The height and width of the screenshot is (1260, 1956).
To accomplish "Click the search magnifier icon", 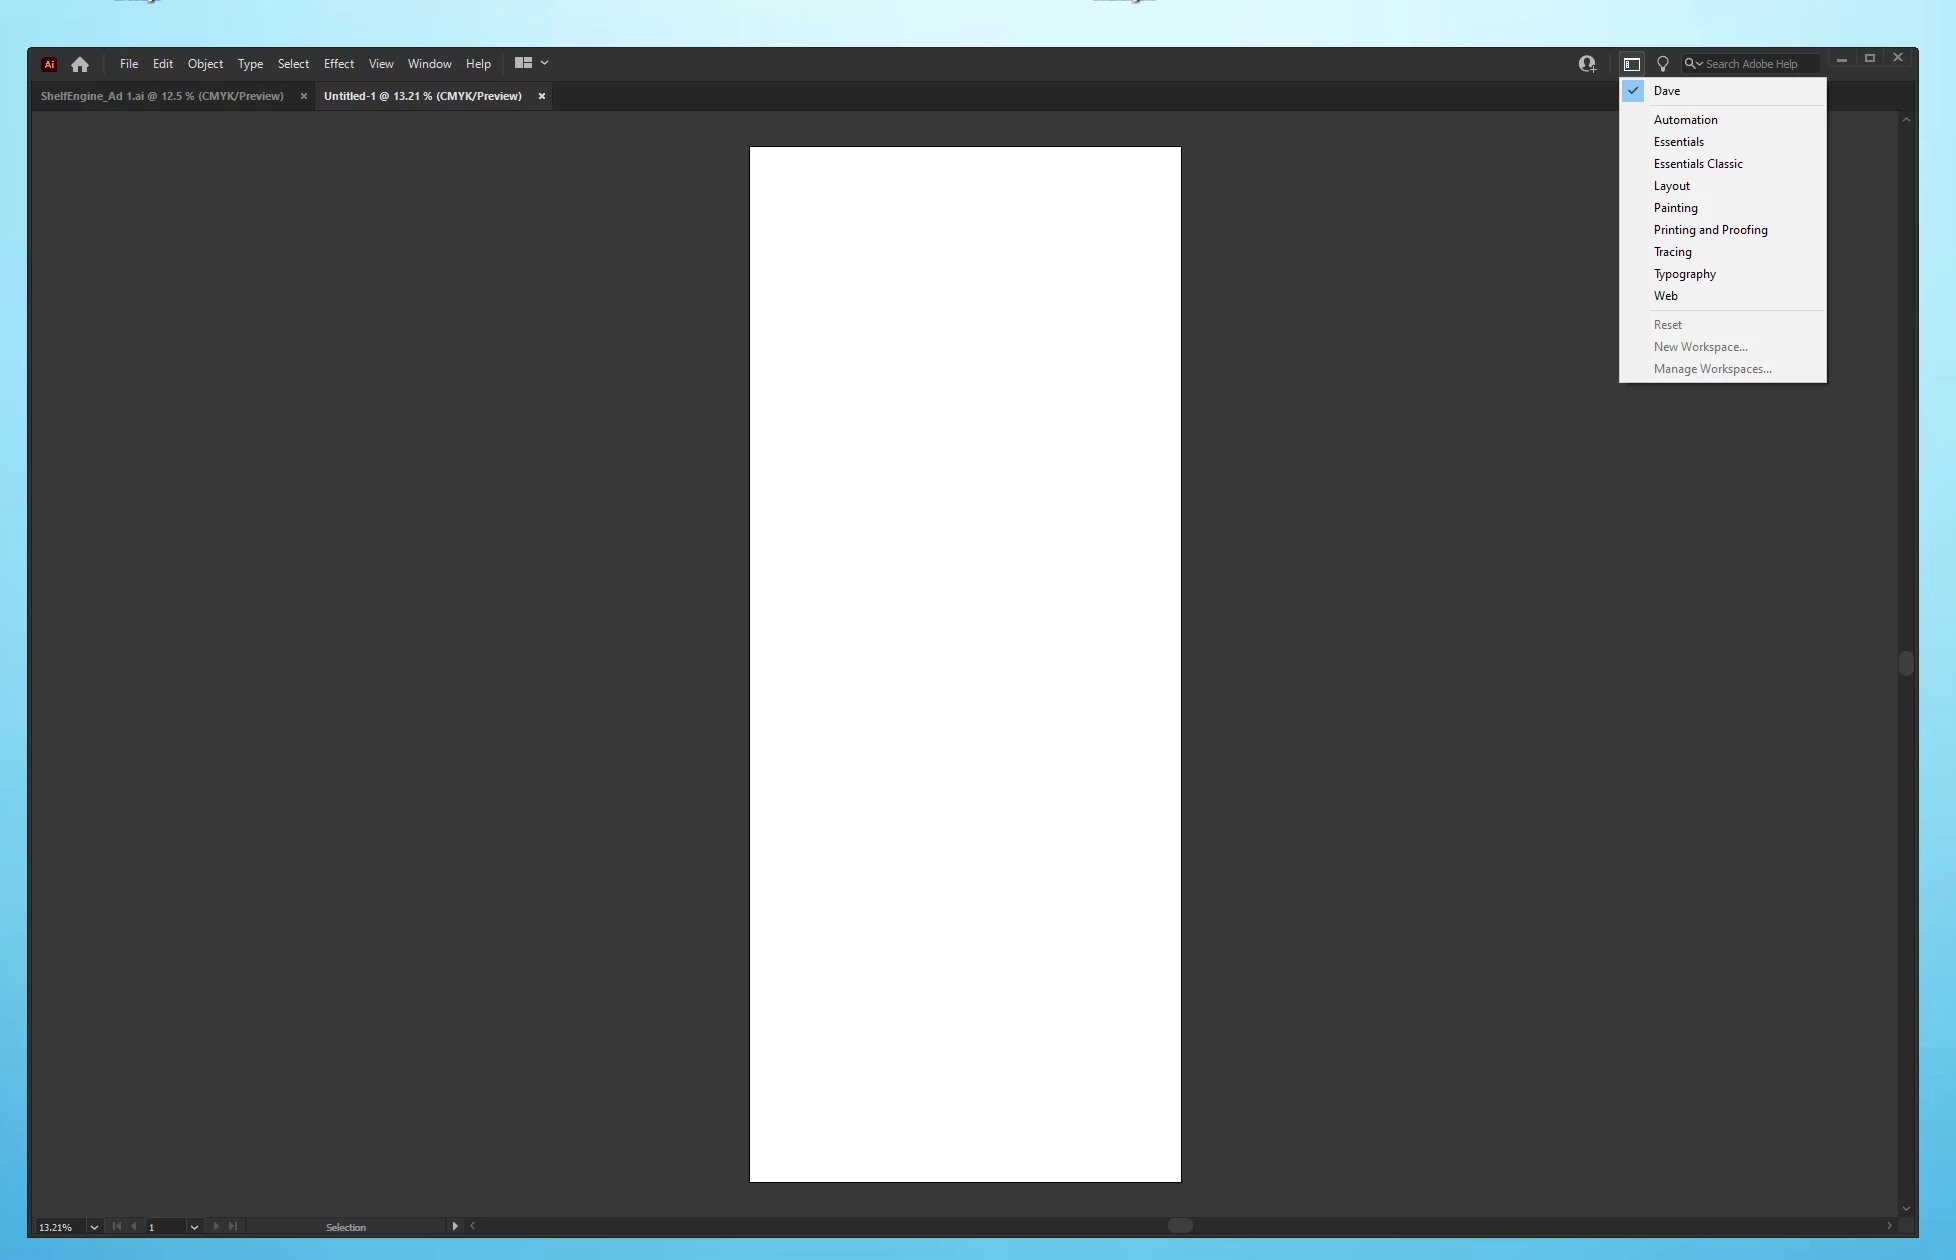I will click(x=1690, y=64).
